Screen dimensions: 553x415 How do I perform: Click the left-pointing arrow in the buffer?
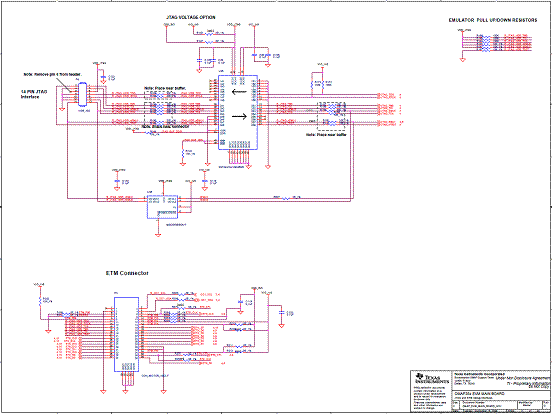(239, 92)
